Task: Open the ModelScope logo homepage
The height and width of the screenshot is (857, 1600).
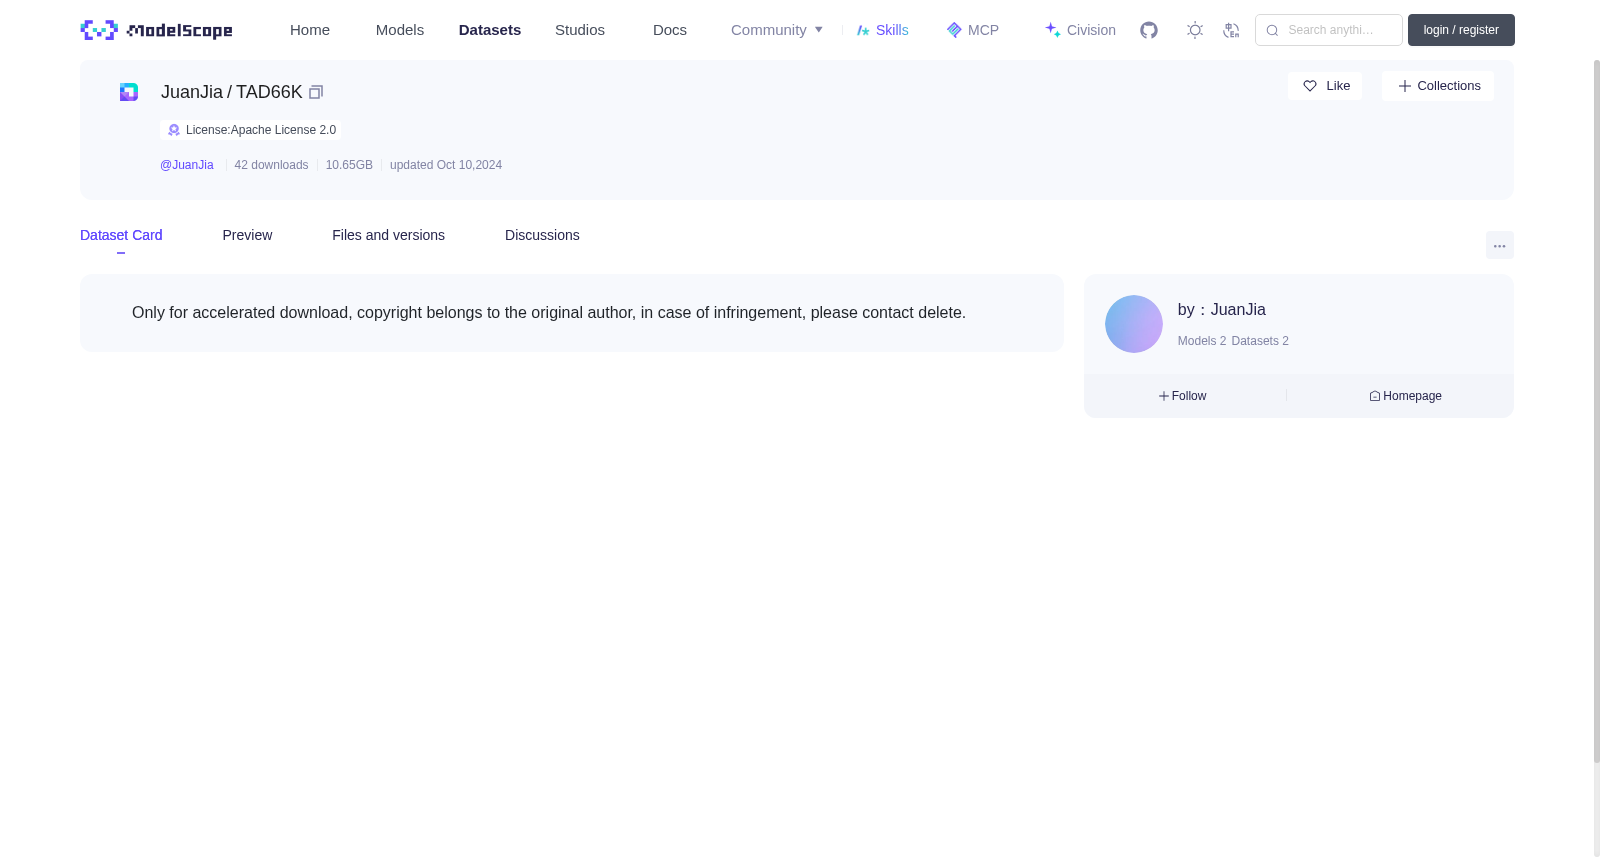Action: (156, 30)
